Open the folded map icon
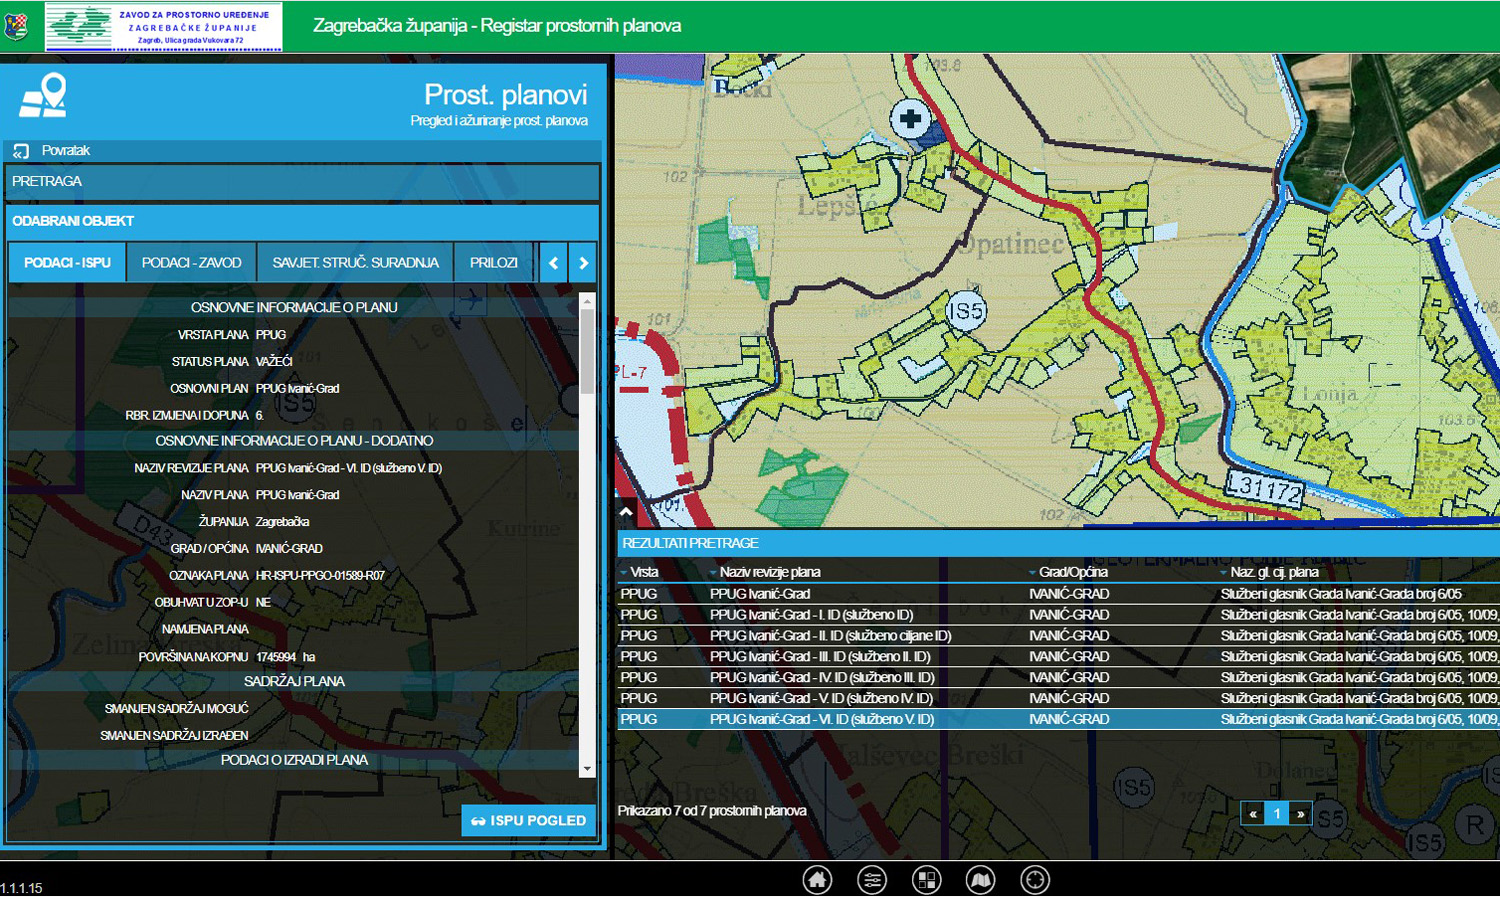1500x900 pixels. pos(981,880)
